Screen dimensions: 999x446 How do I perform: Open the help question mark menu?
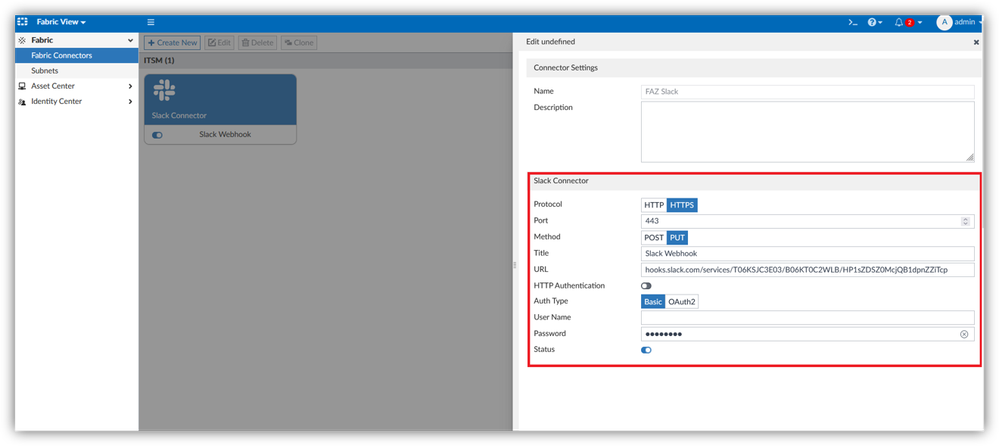(x=875, y=22)
